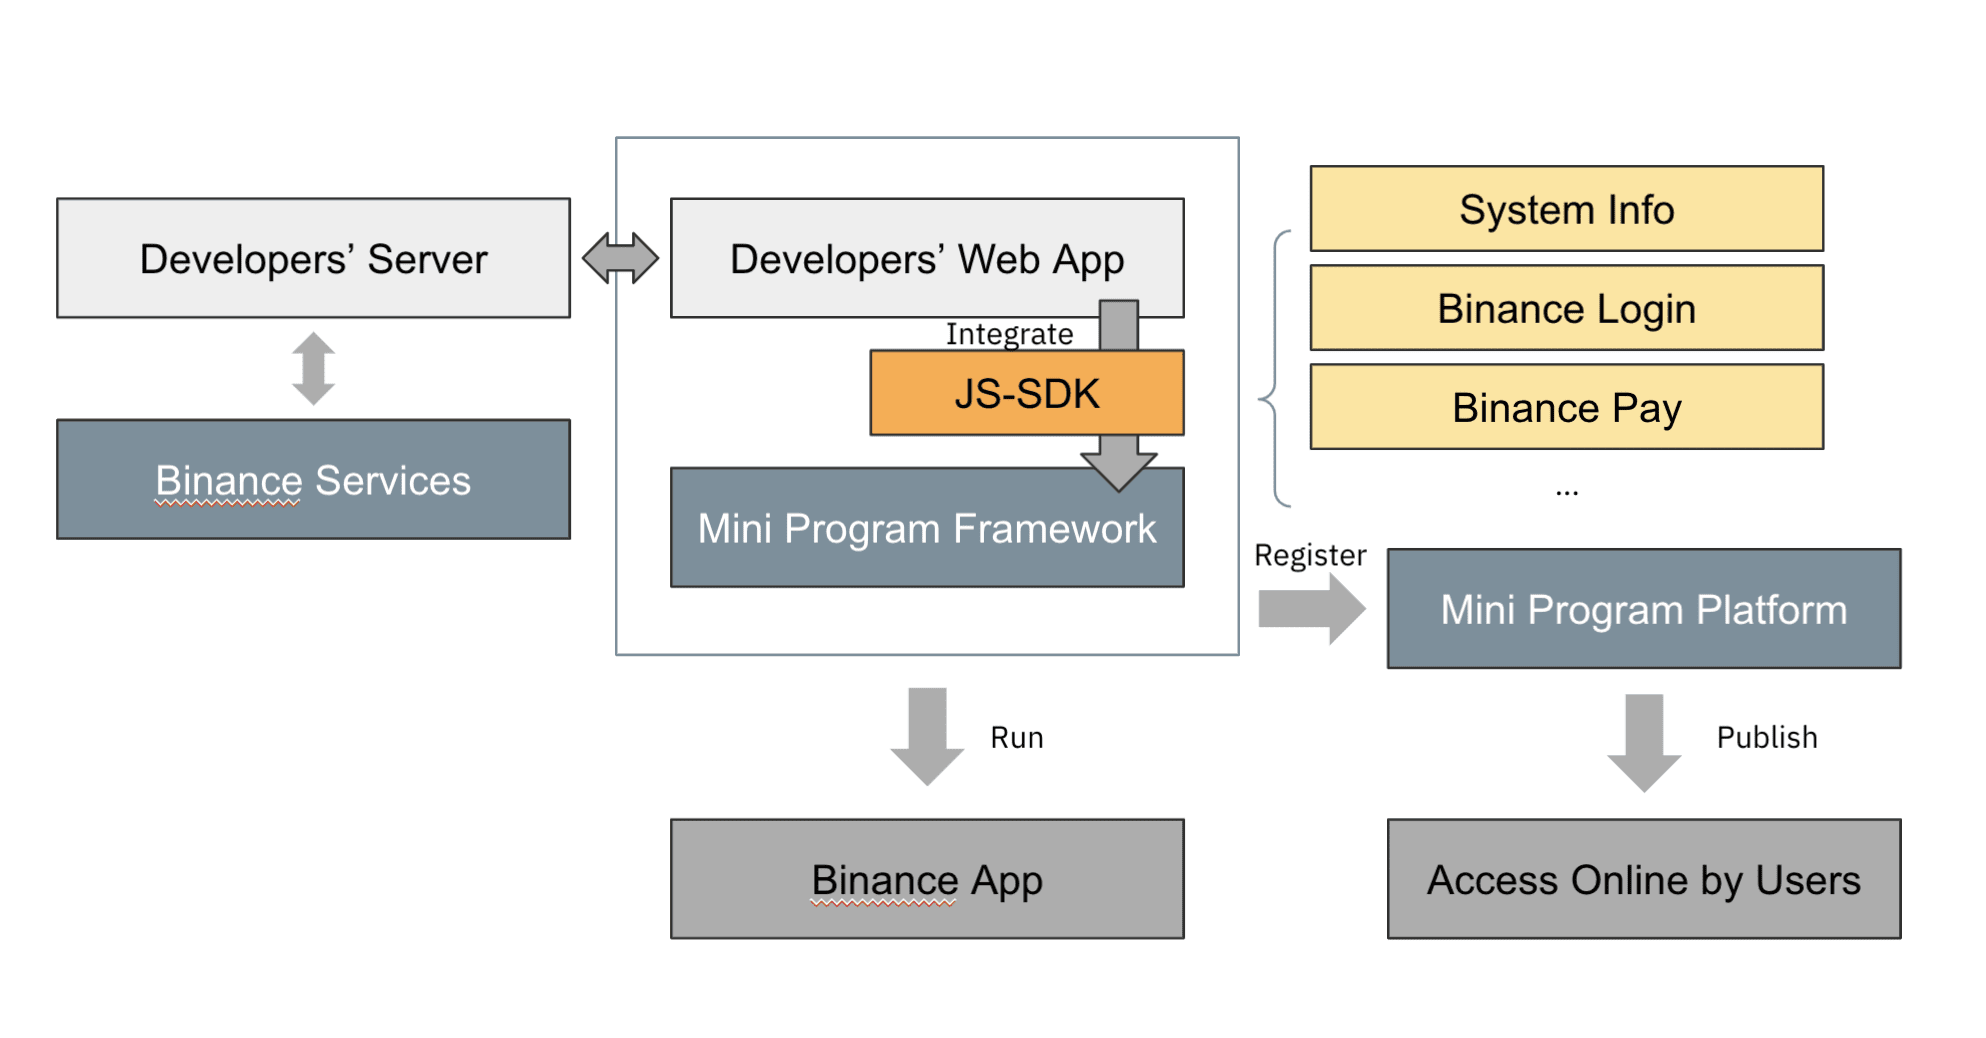Image resolution: width=1986 pixels, height=1038 pixels.
Task: Click the '...' ellipsis under Binance Pay
Action: (x=1567, y=492)
